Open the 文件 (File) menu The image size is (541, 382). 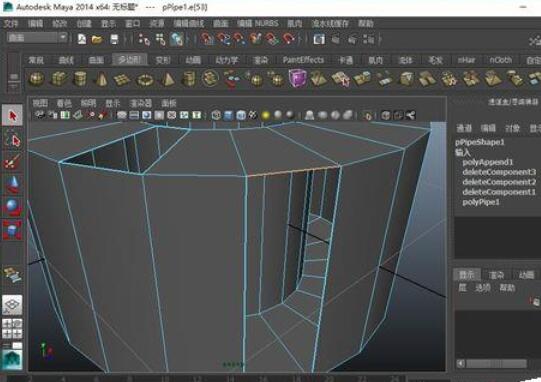pyautogui.click(x=11, y=23)
